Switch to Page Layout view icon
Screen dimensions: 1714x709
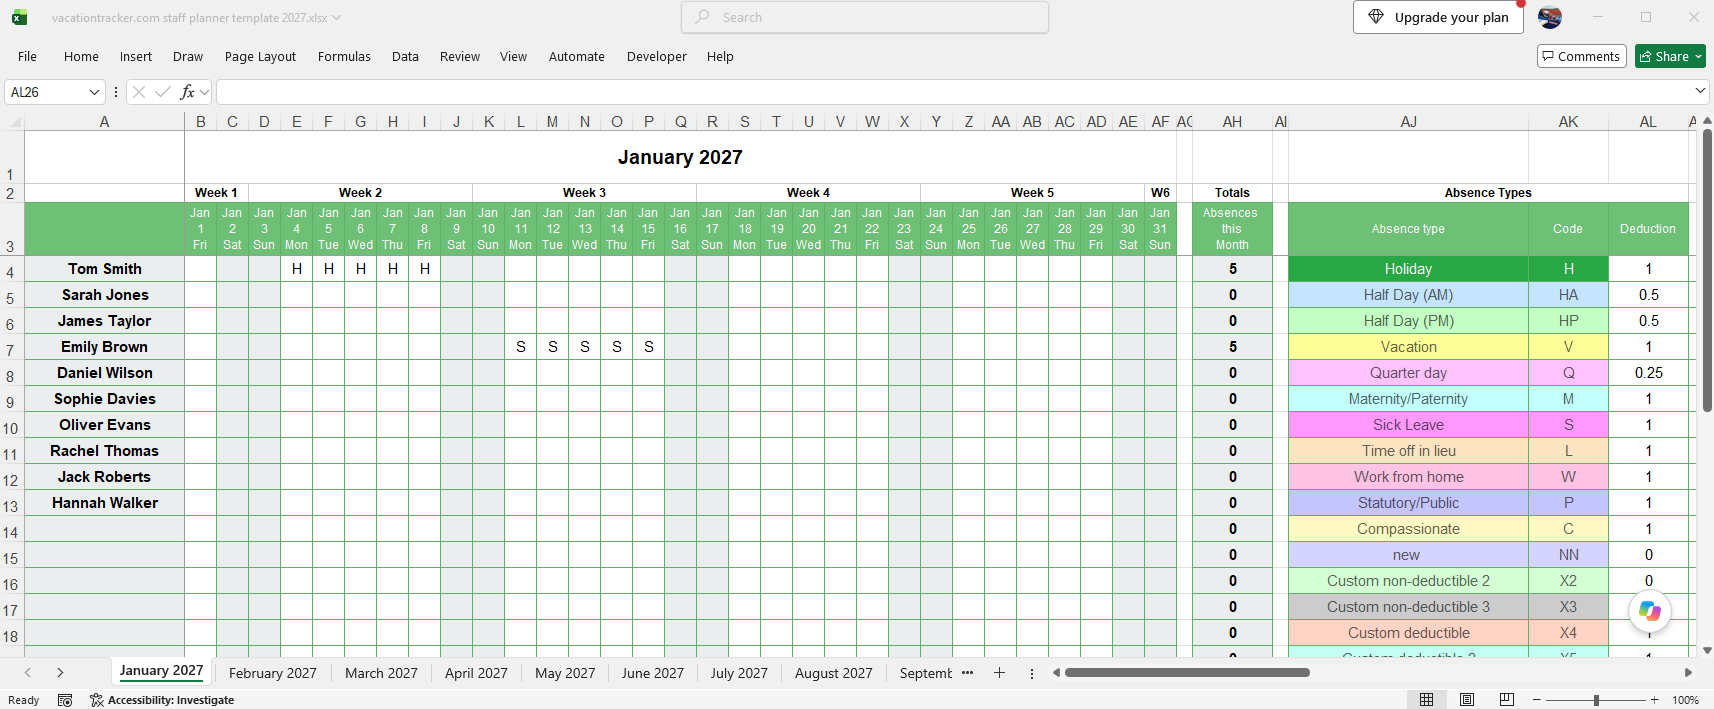tap(1467, 700)
